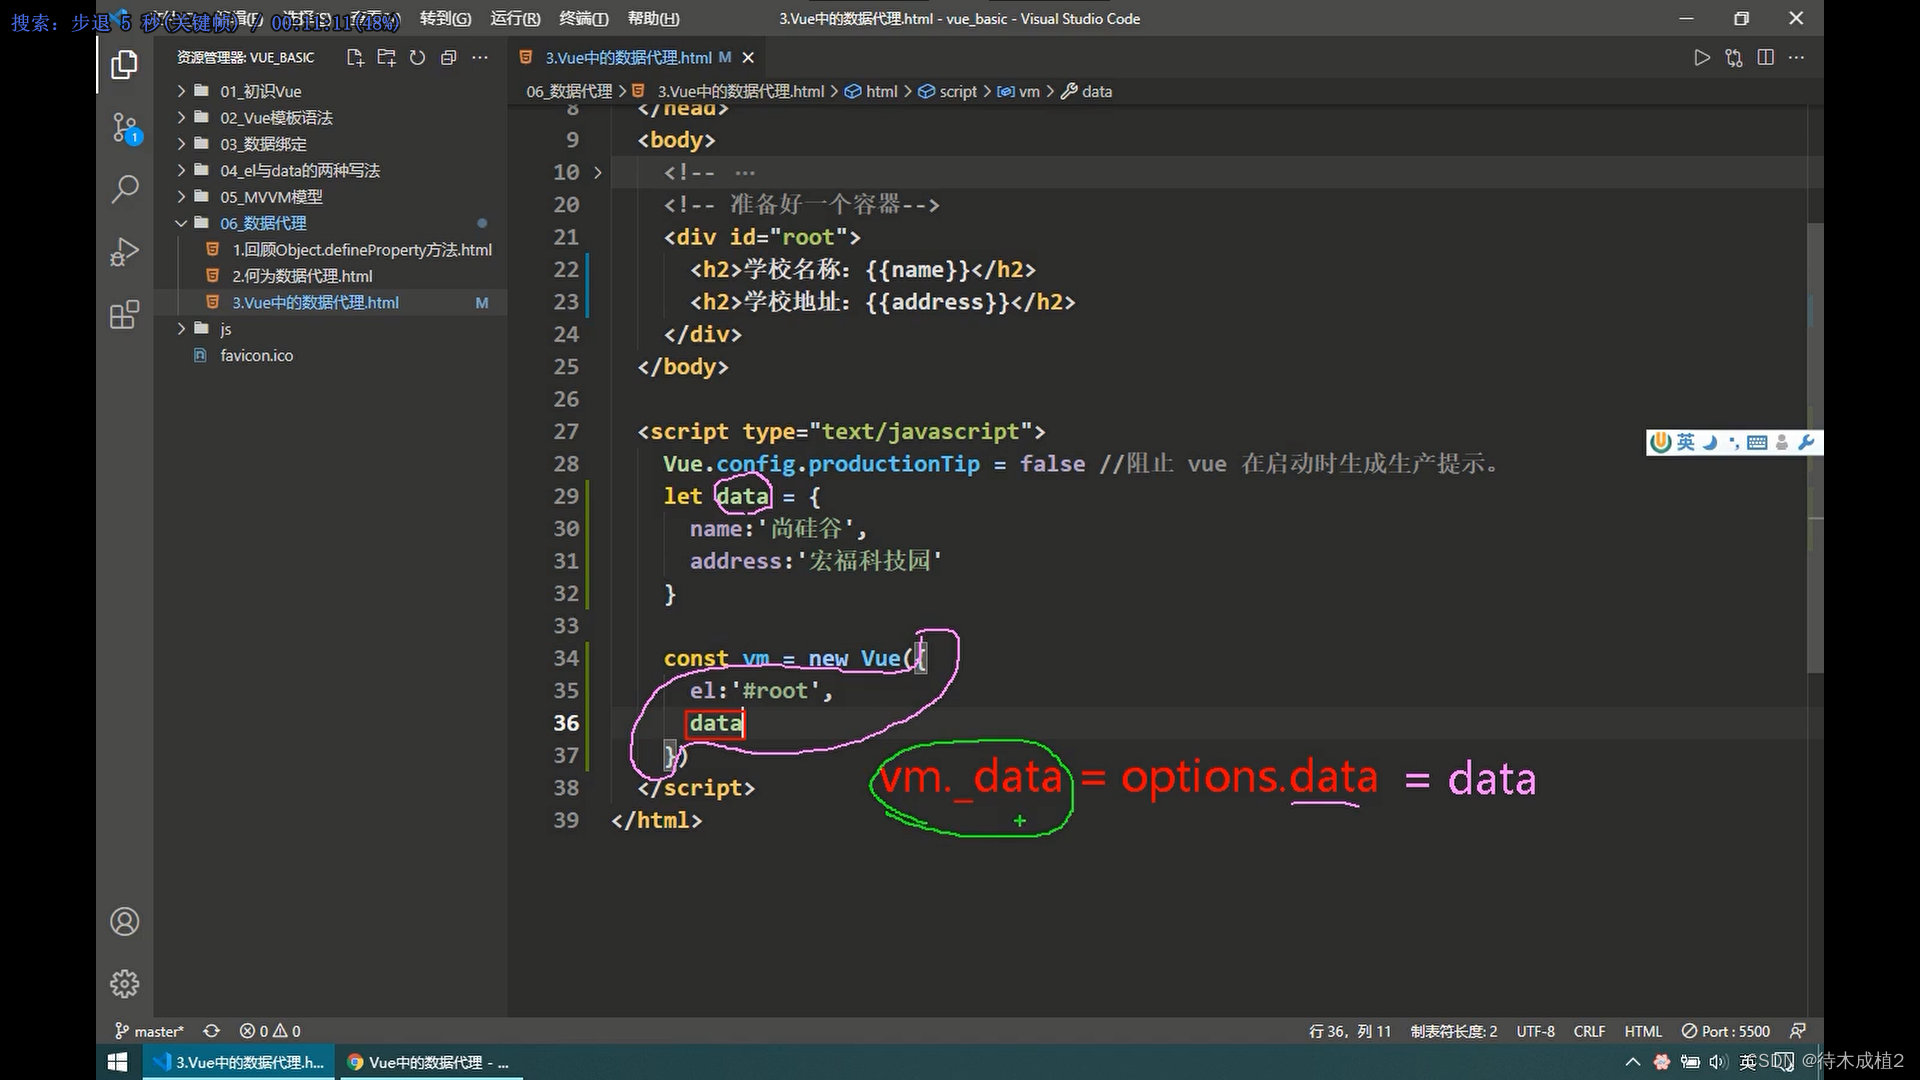Open favicon.ico file
Image resolution: width=1920 pixels, height=1080 pixels.
[330, 356]
